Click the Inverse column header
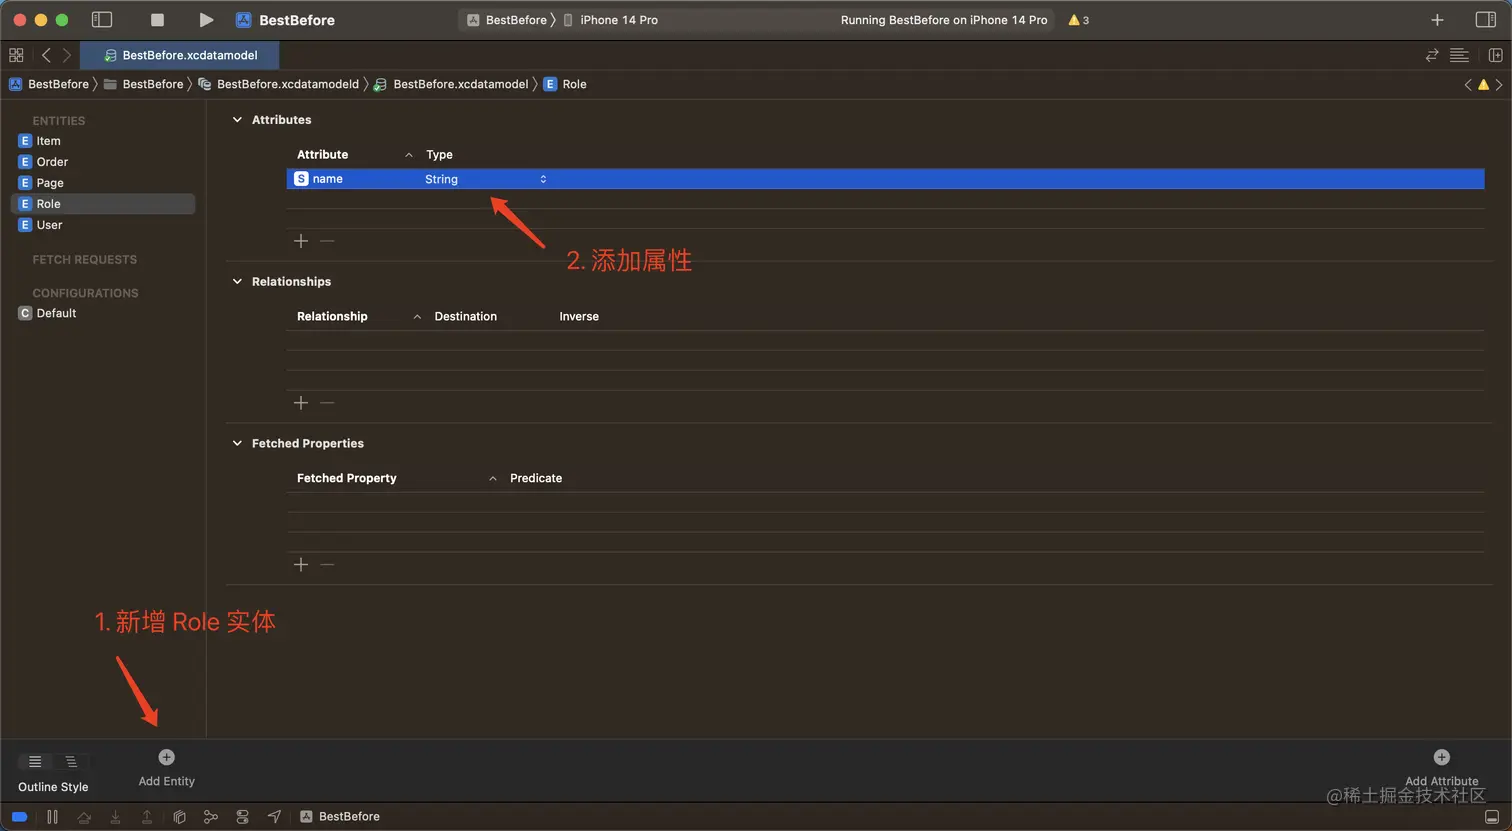The image size is (1512, 831). coord(579,317)
